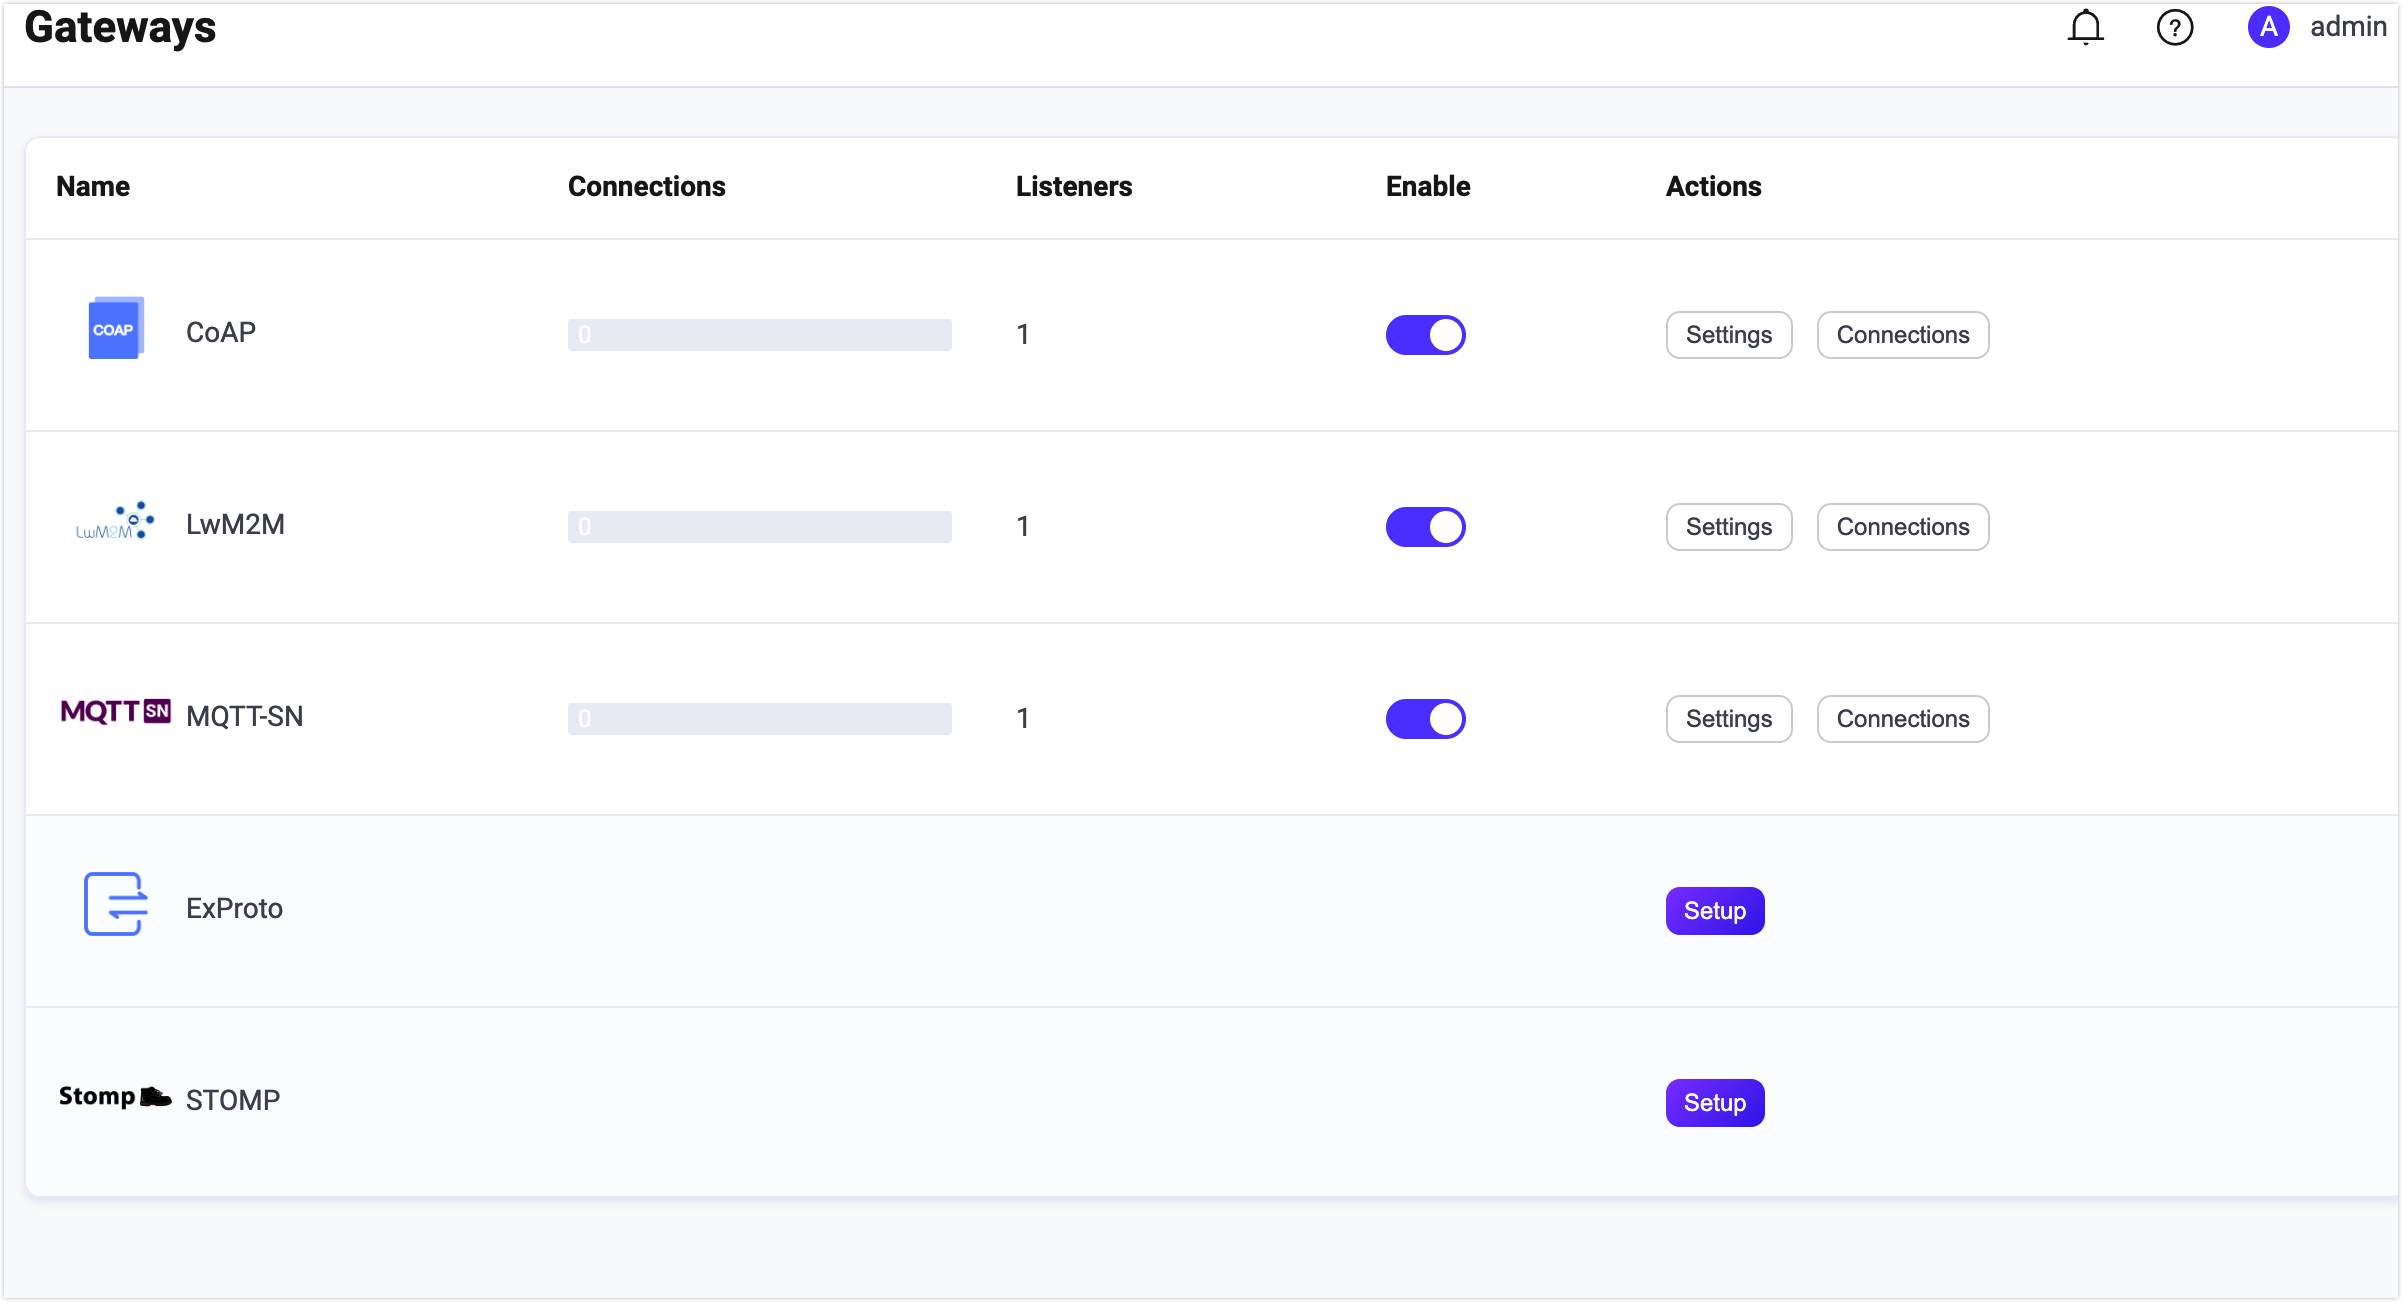Screen dimensions: 2402x1302
Task: Click the ExProto gateway icon
Action: [115, 904]
